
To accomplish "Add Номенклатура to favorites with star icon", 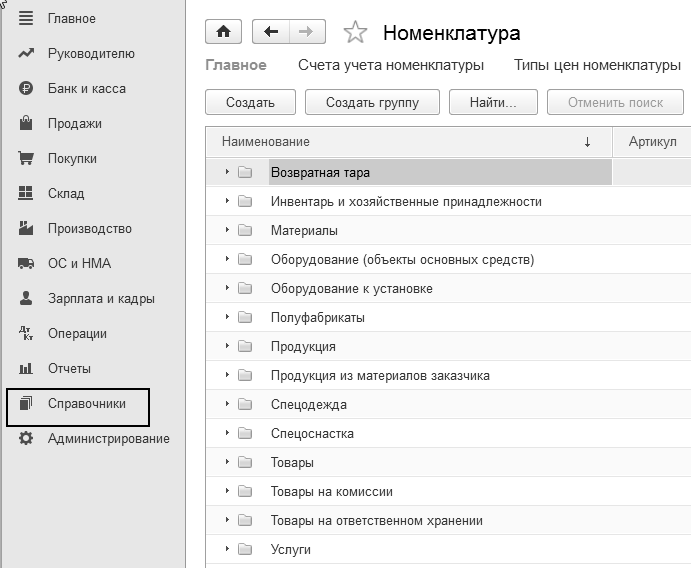I will point(355,34).
